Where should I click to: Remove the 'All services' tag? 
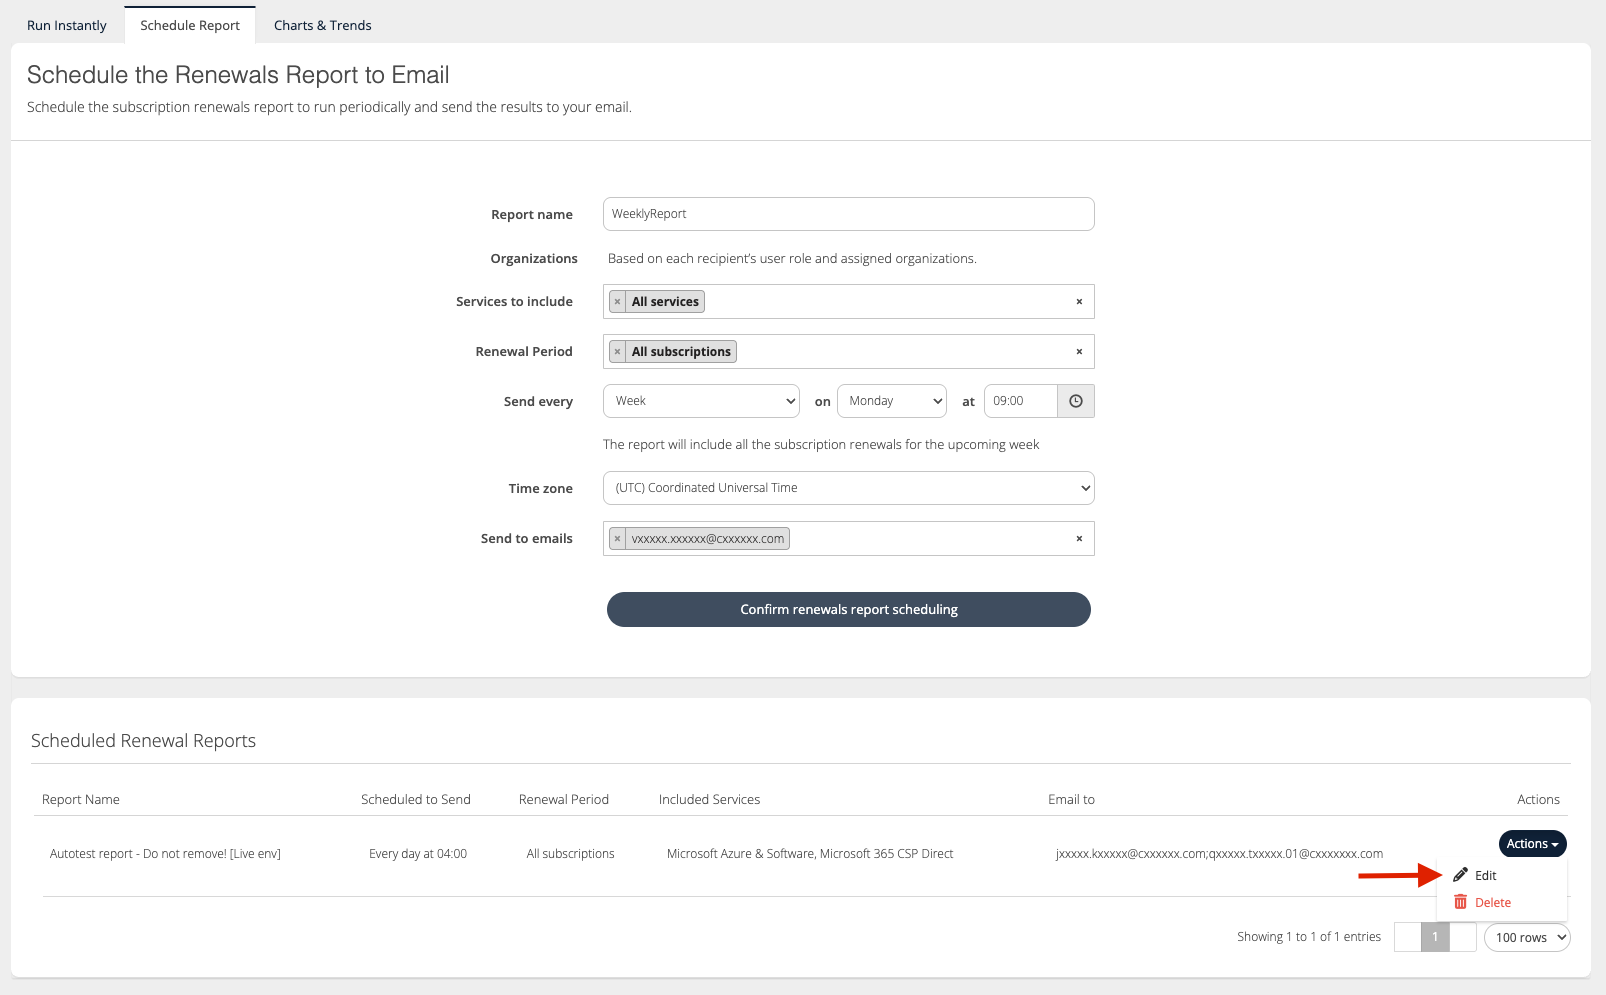coord(618,302)
